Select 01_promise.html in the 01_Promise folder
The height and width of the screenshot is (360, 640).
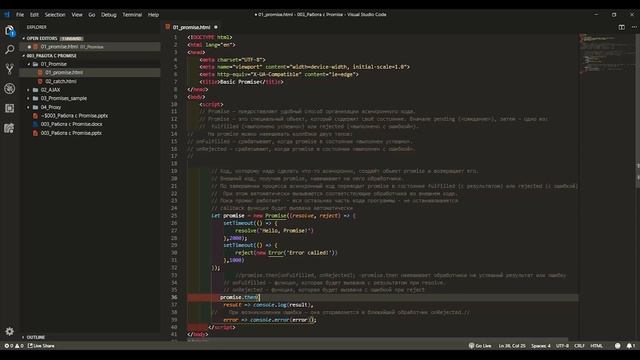[x=90, y=72]
